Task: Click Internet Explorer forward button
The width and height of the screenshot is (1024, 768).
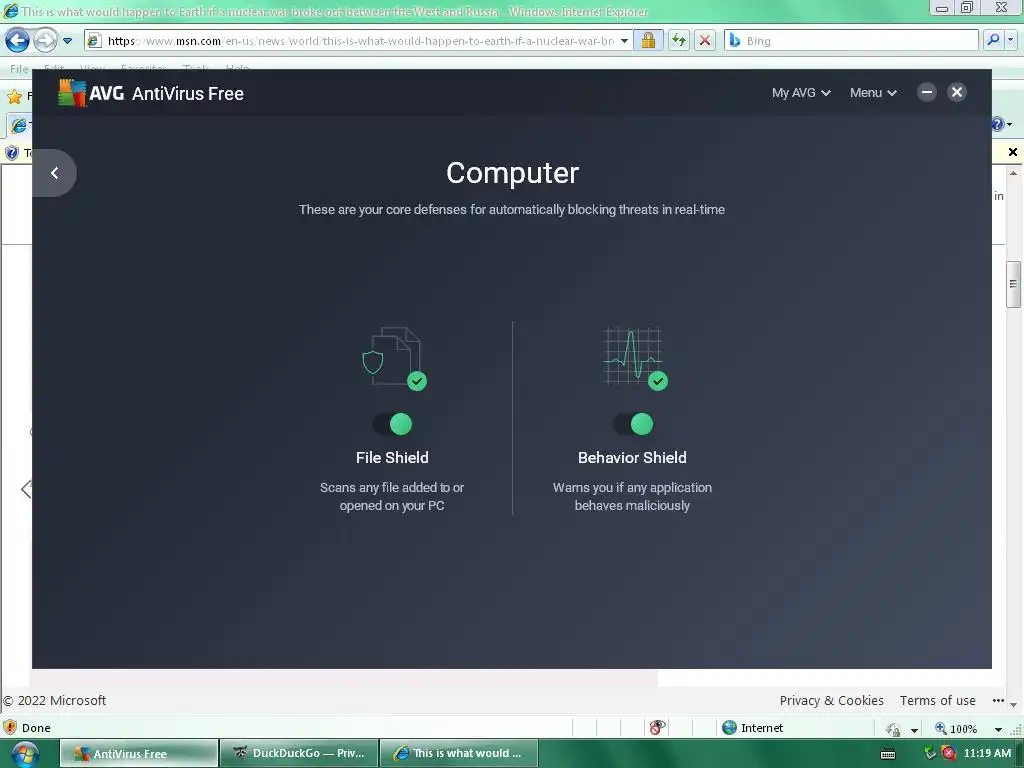Action: 45,40
